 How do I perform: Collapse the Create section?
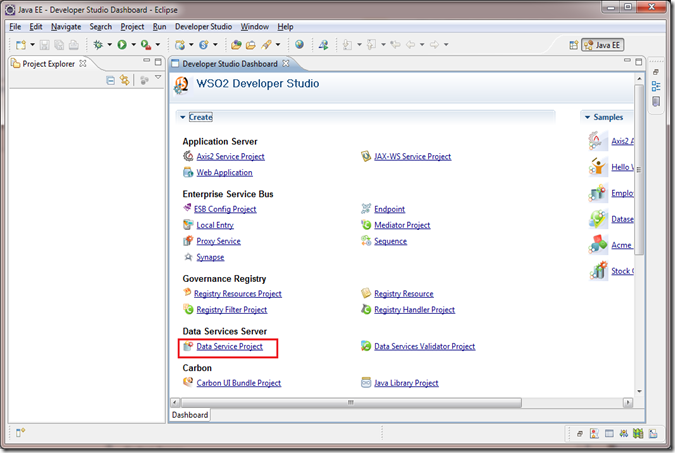point(183,117)
